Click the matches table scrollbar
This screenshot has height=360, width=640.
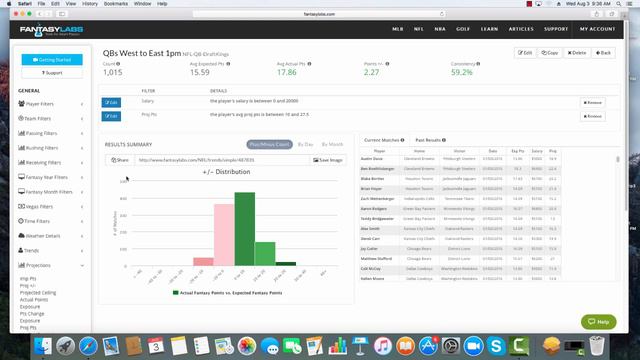pyautogui.click(x=618, y=159)
